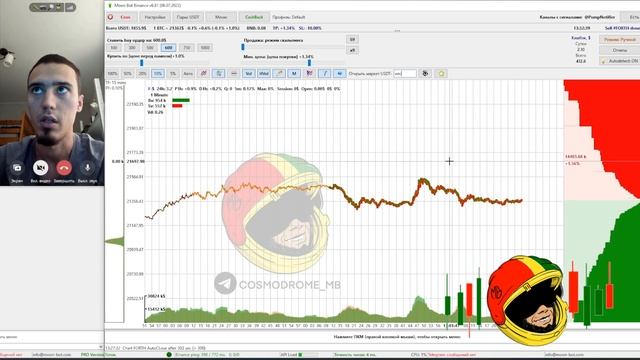640x360 pixels.
Task: Click the candlestick chart type icon
Action: point(309,73)
